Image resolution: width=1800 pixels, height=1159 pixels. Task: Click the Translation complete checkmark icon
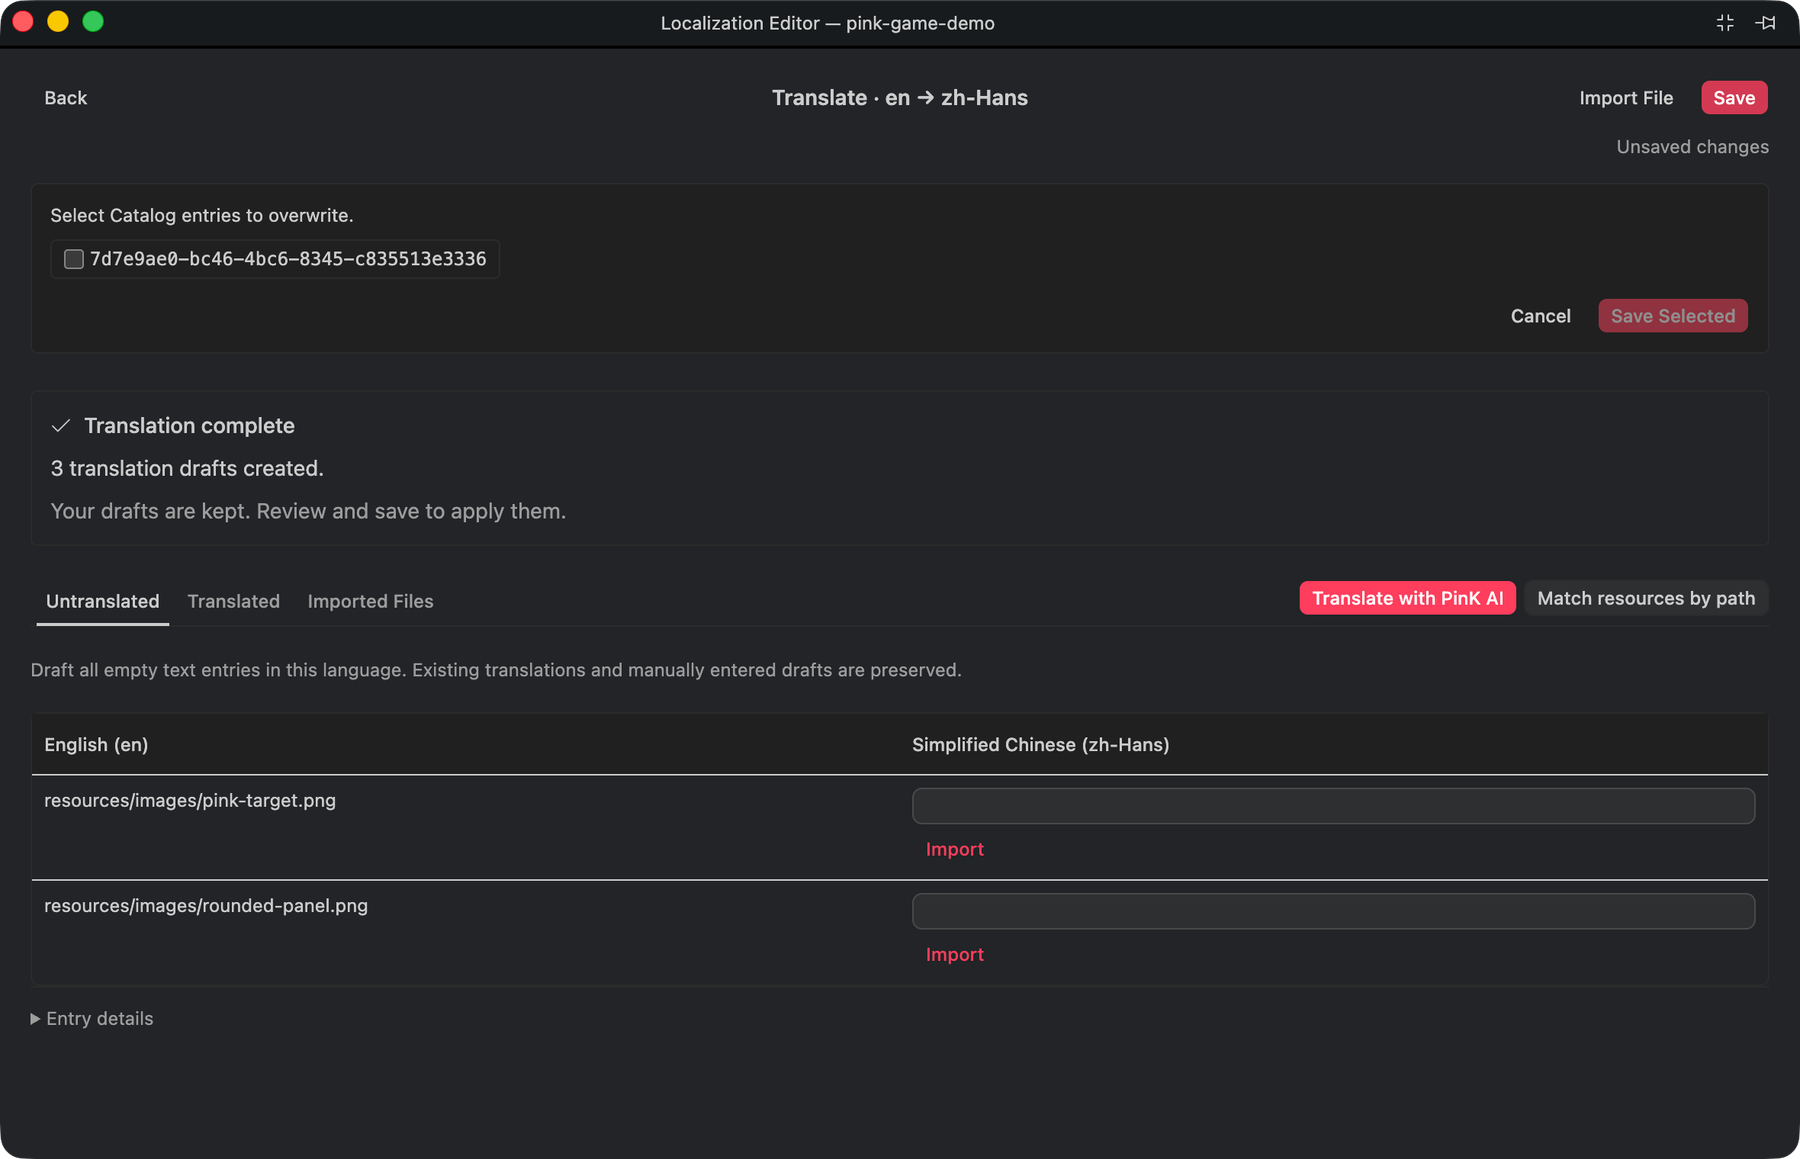[61, 426]
